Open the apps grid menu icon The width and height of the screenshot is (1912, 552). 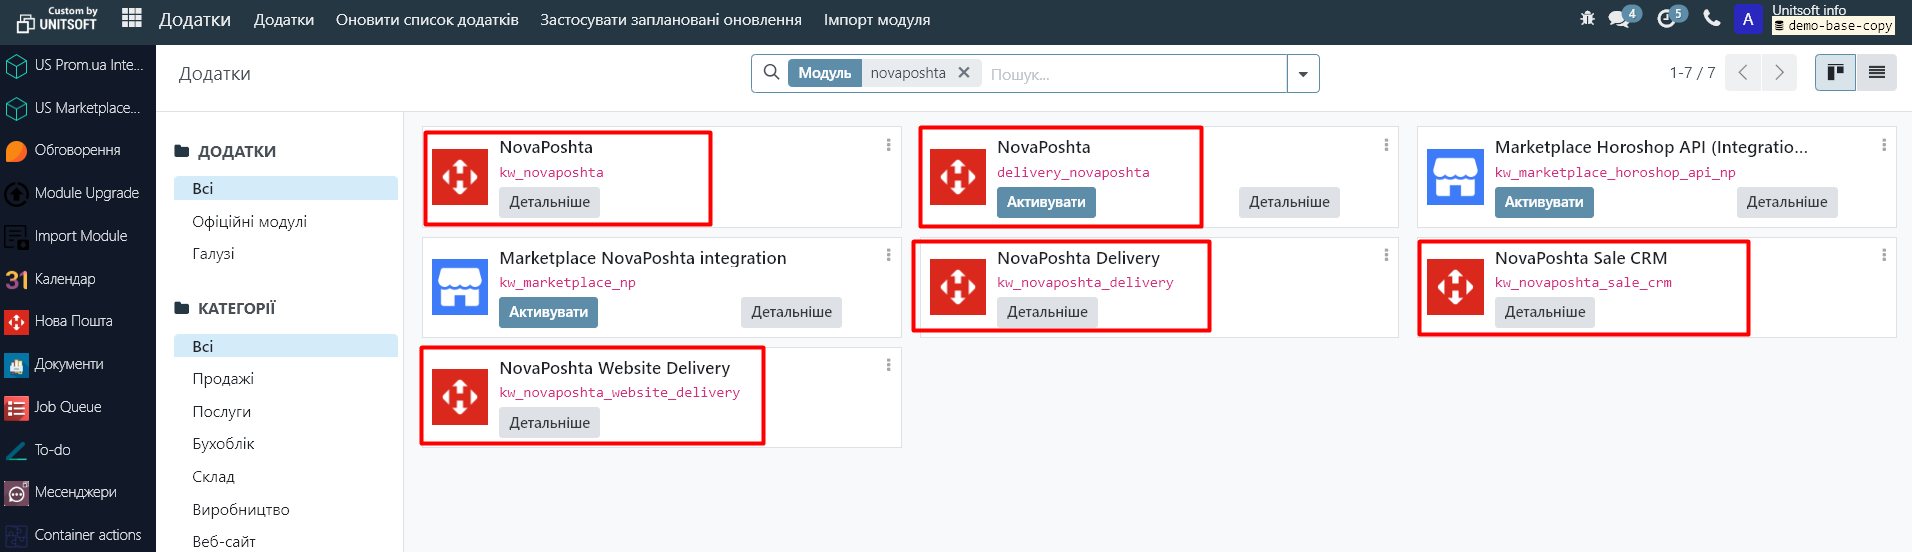(x=131, y=18)
